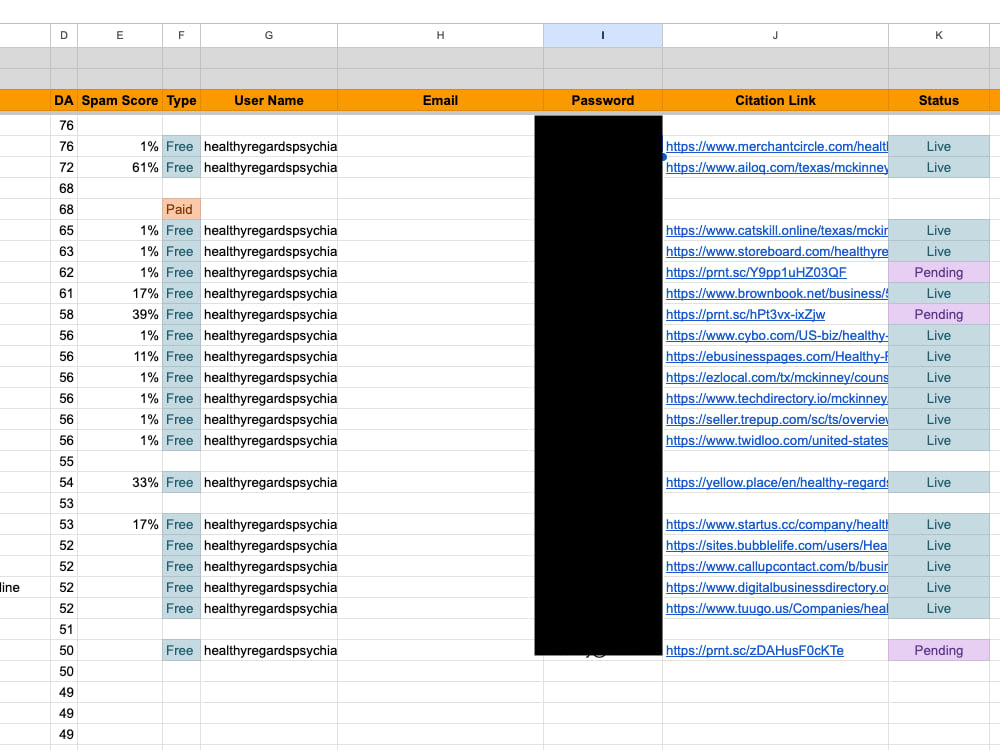This screenshot has height=750, width=1000.
Task: Select the 61% spam score cell
Action: [120, 167]
